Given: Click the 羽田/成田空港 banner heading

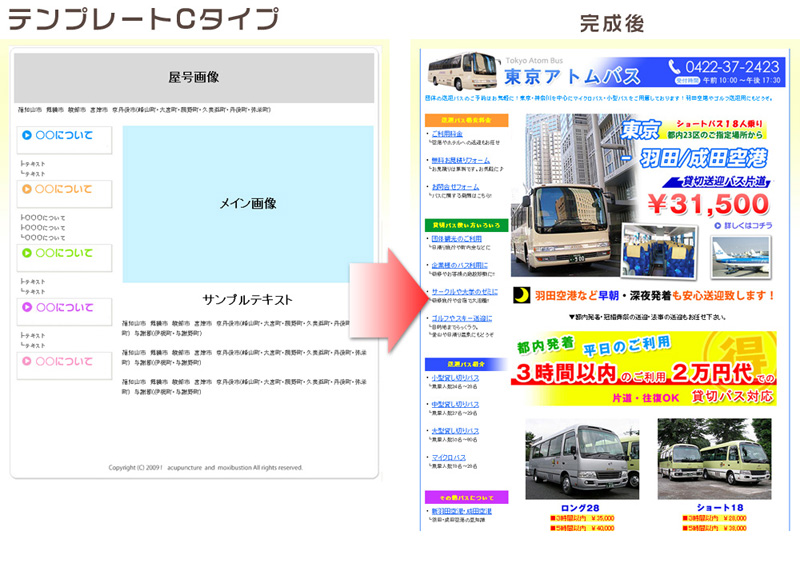Looking at the screenshot, I should [x=704, y=158].
